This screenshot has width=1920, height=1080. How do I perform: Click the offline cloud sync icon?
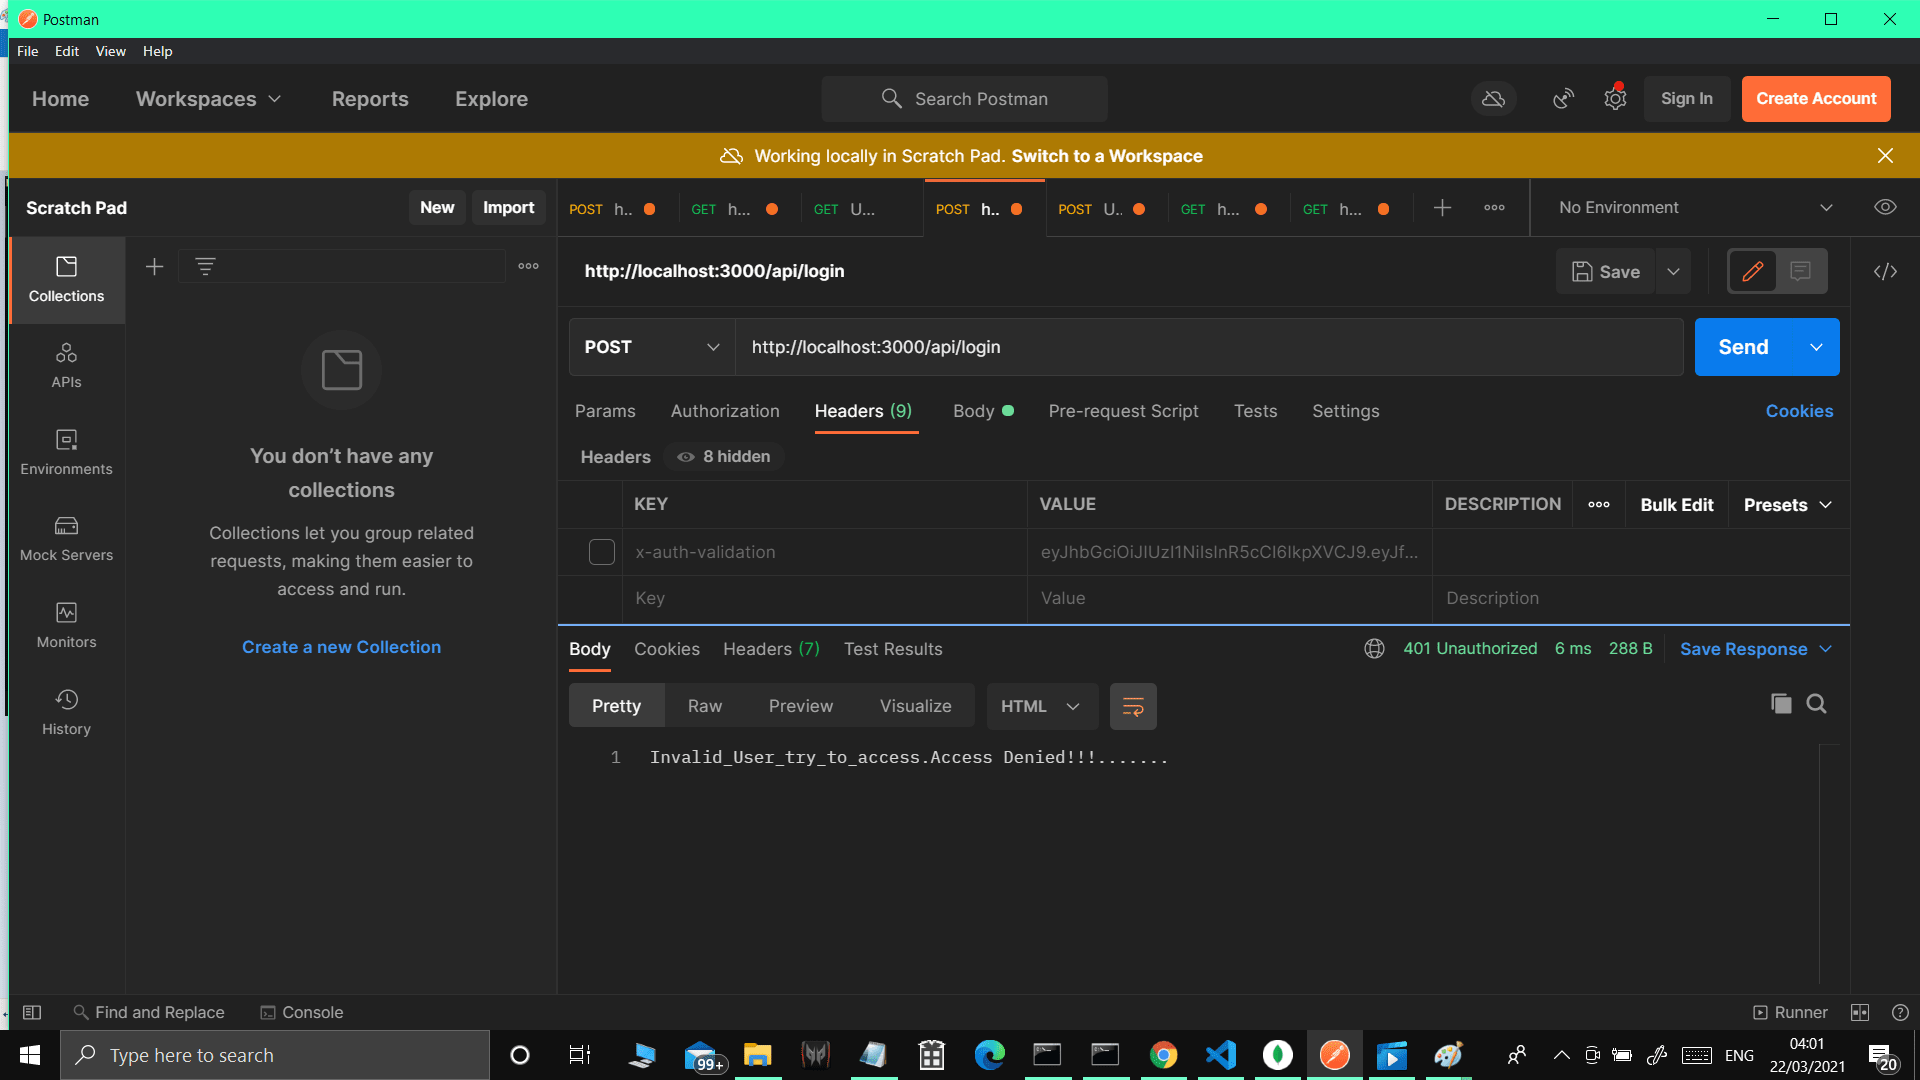point(1493,99)
